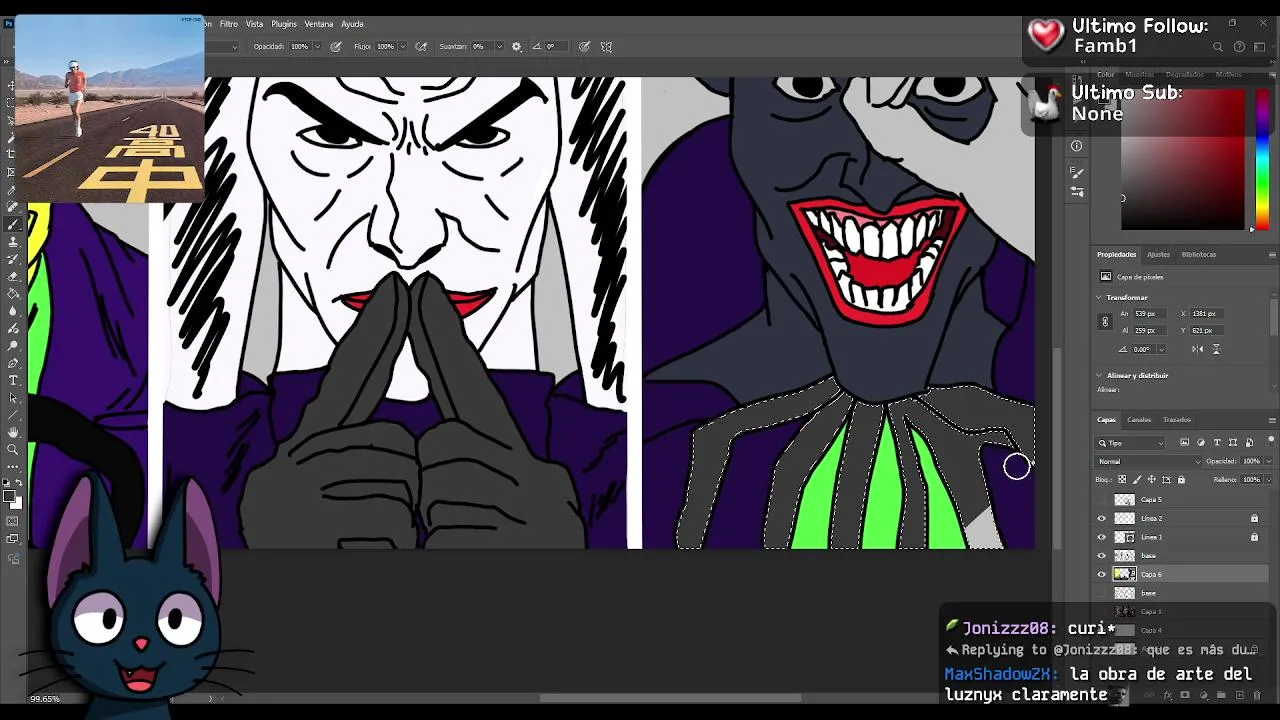The width and height of the screenshot is (1280, 720).
Task: Select the Spot Healing Brush tool
Action: pyautogui.click(x=12, y=207)
